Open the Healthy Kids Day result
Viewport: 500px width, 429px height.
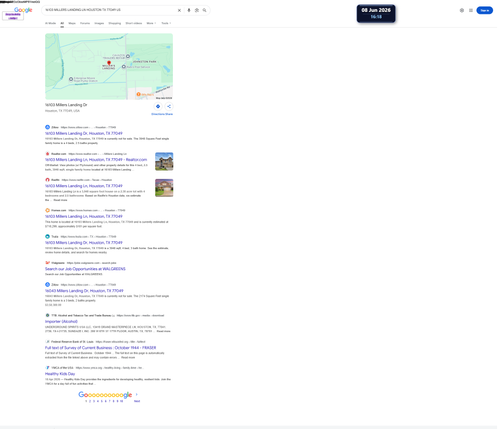tap(60, 374)
